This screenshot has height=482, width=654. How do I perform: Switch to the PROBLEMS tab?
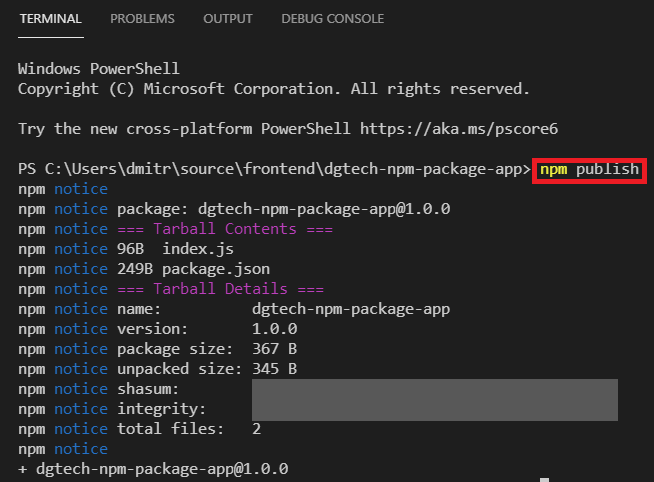pyautogui.click(x=142, y=19)
